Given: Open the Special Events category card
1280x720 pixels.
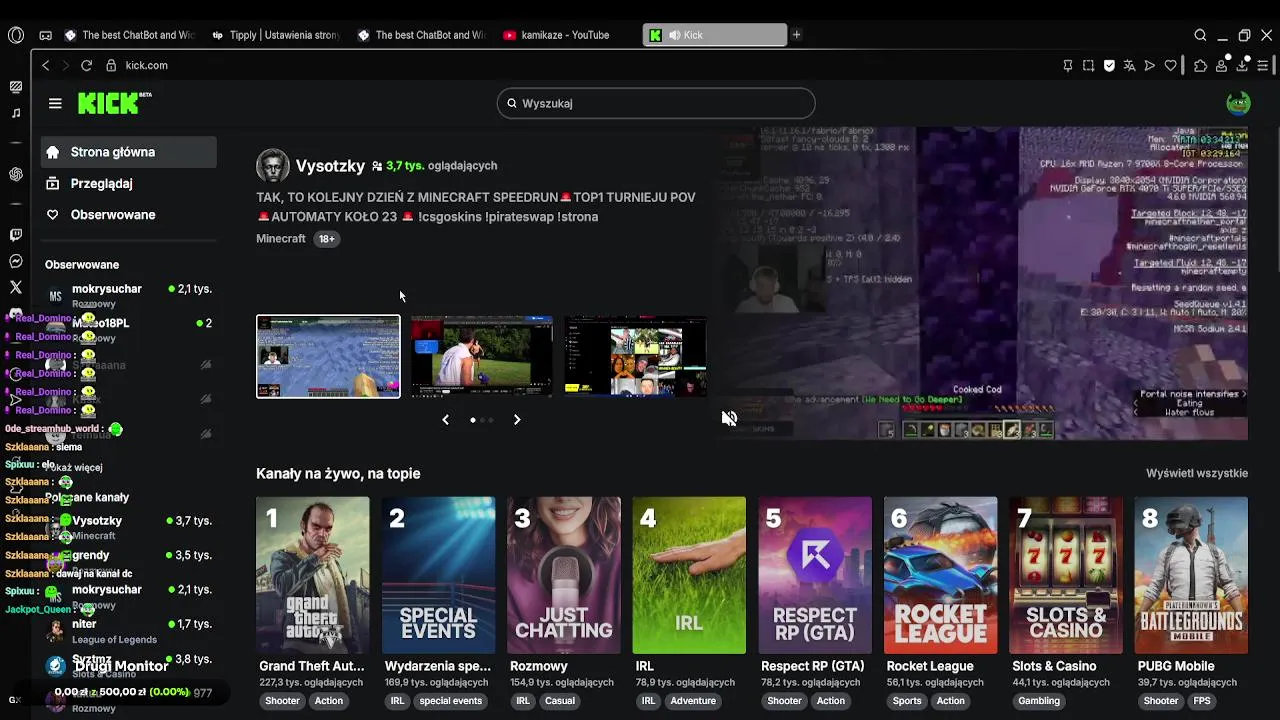Looking at the screenshot, I should click(x=438, y=575).
